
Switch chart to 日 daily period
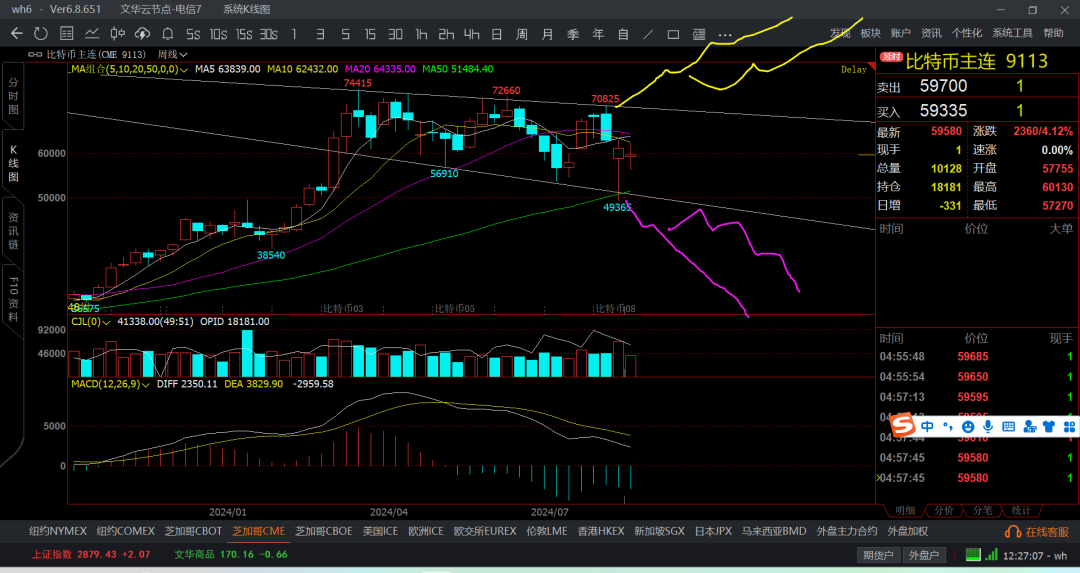tap(497, 34)
